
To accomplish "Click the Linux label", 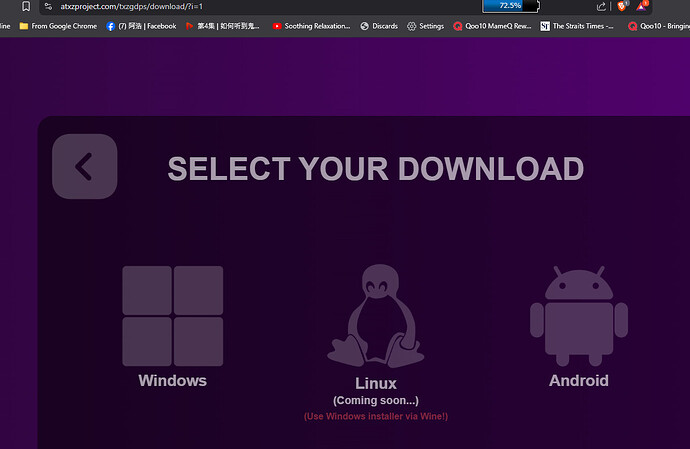I will click(376, 383).
